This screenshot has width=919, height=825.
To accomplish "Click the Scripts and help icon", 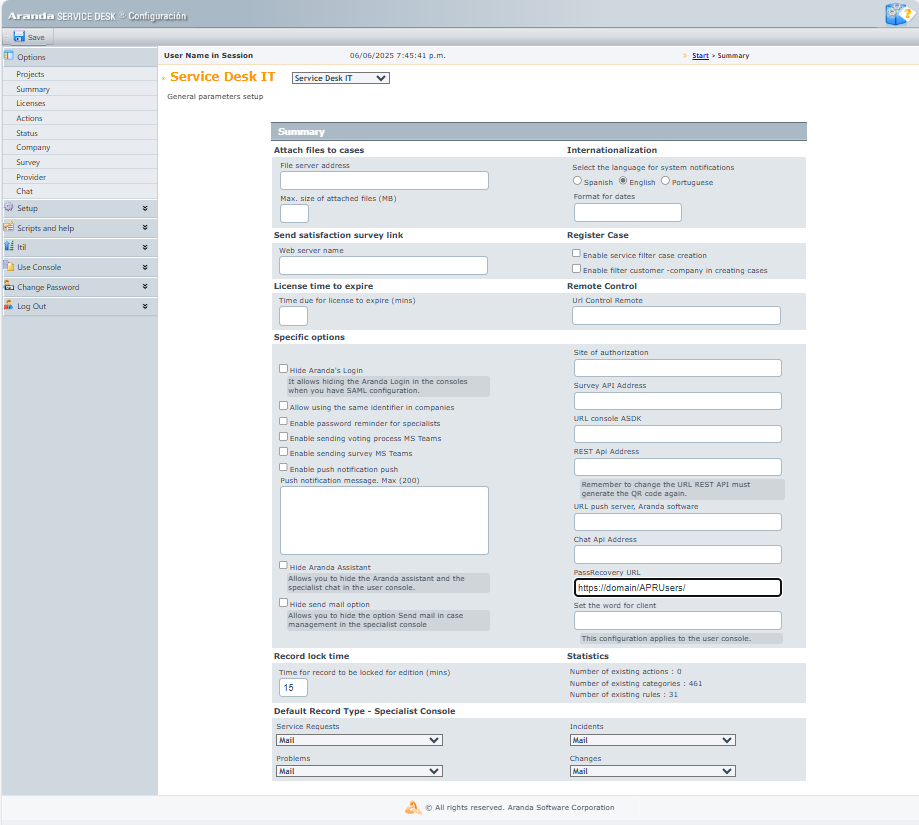I will coord(9,227).
